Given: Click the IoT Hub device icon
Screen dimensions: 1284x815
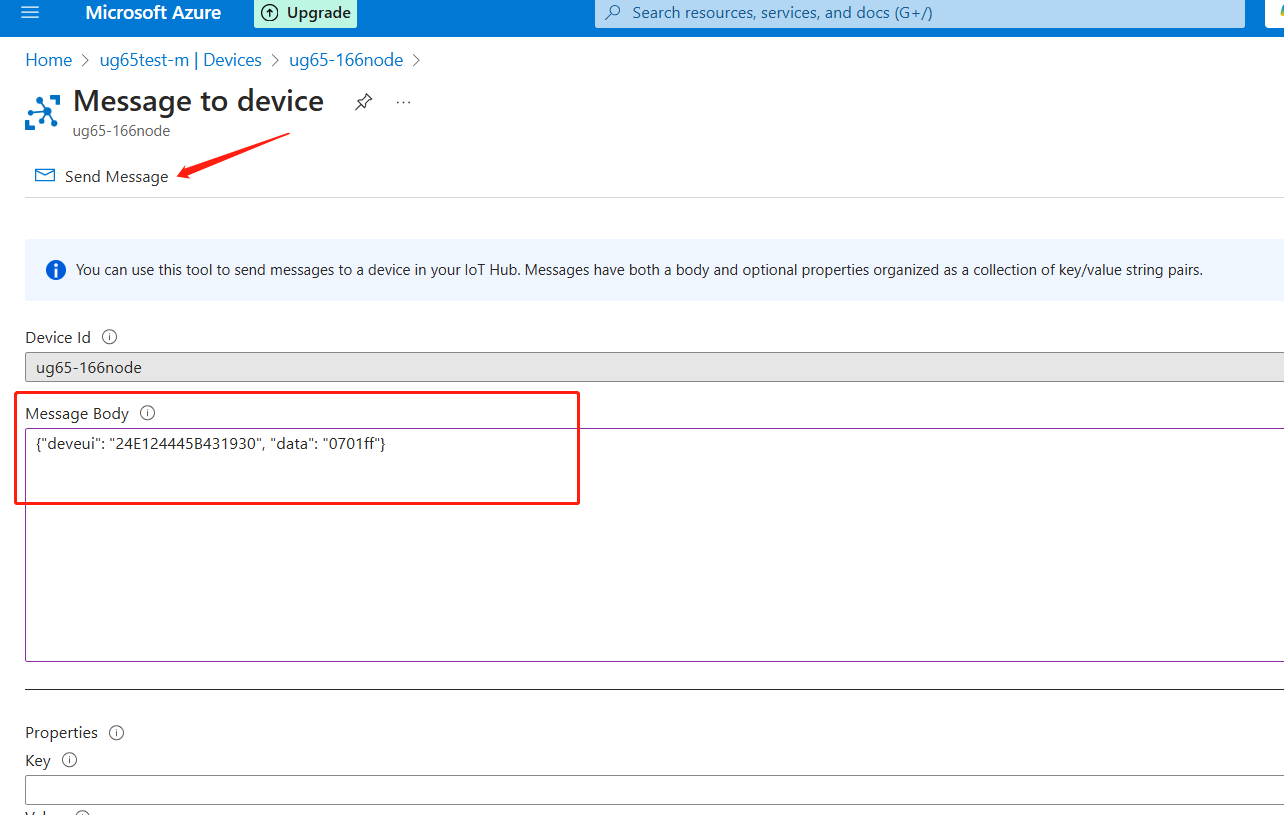Looking at the screenshot, I should tap(42, 113).
